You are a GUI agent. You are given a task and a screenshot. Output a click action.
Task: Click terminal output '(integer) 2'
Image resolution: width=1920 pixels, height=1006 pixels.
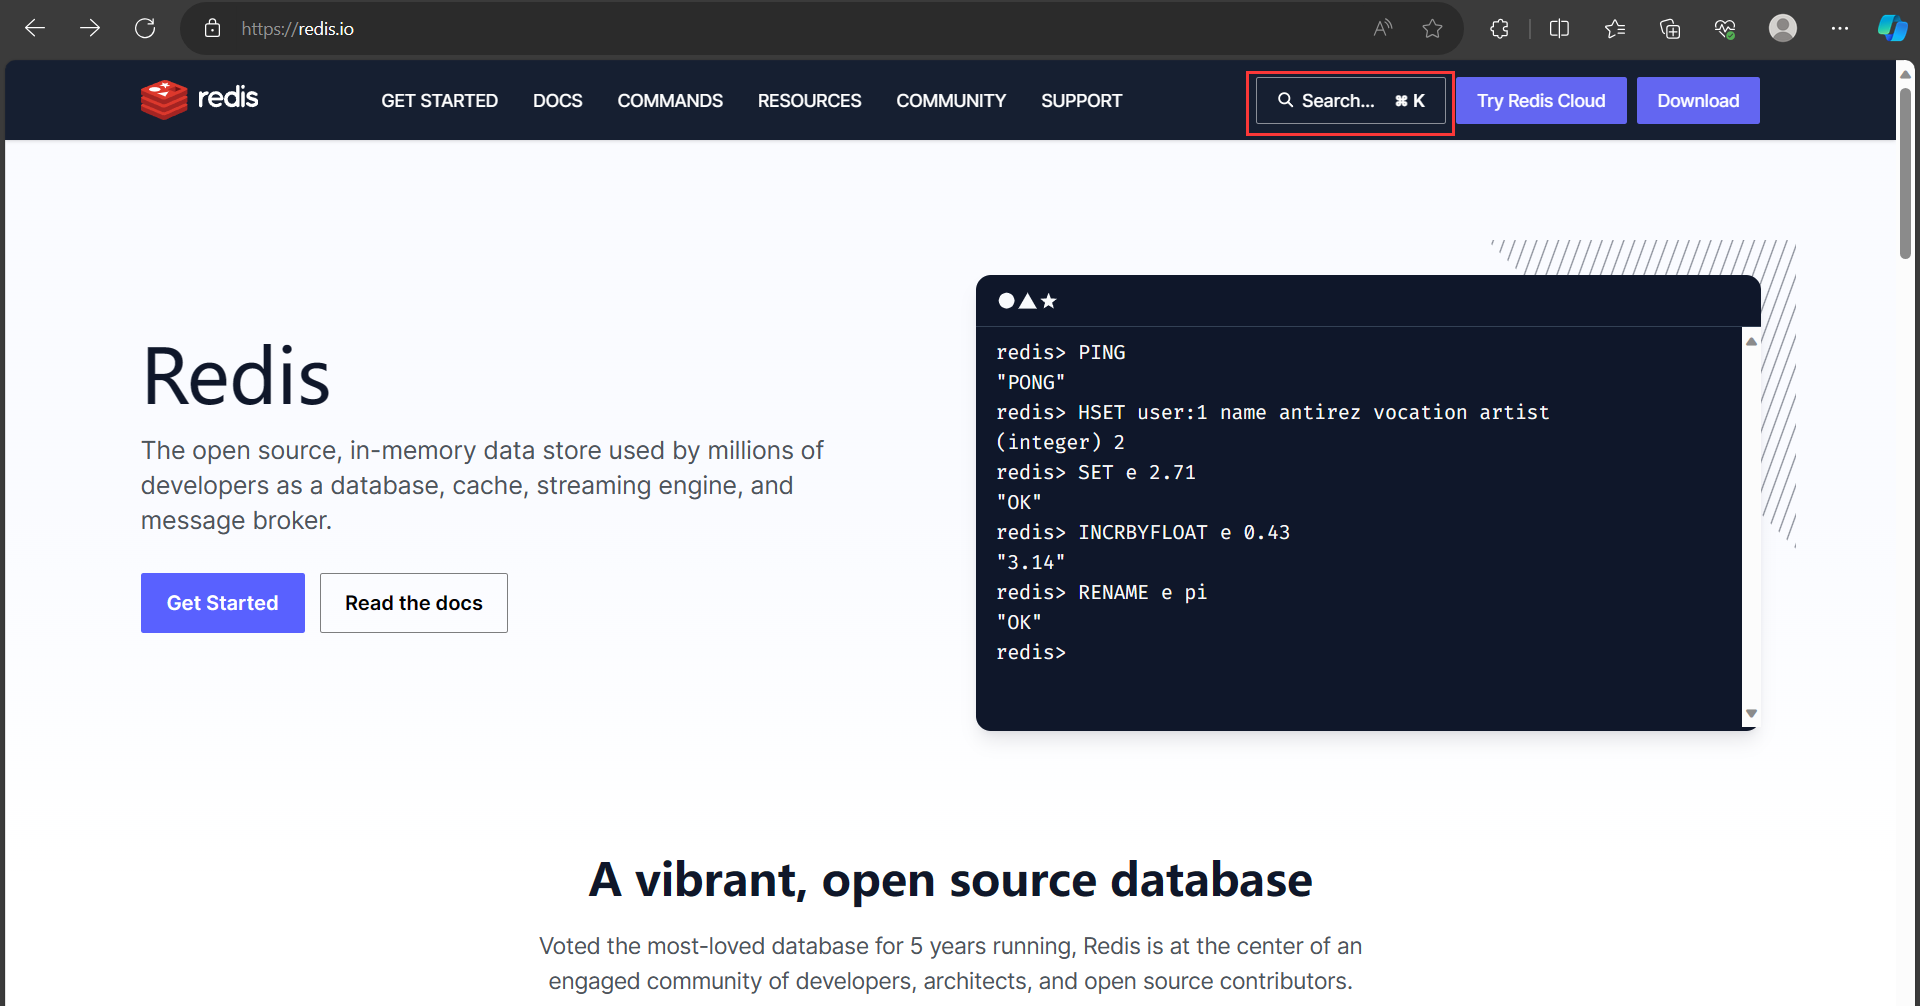[x=1061, y=442]
